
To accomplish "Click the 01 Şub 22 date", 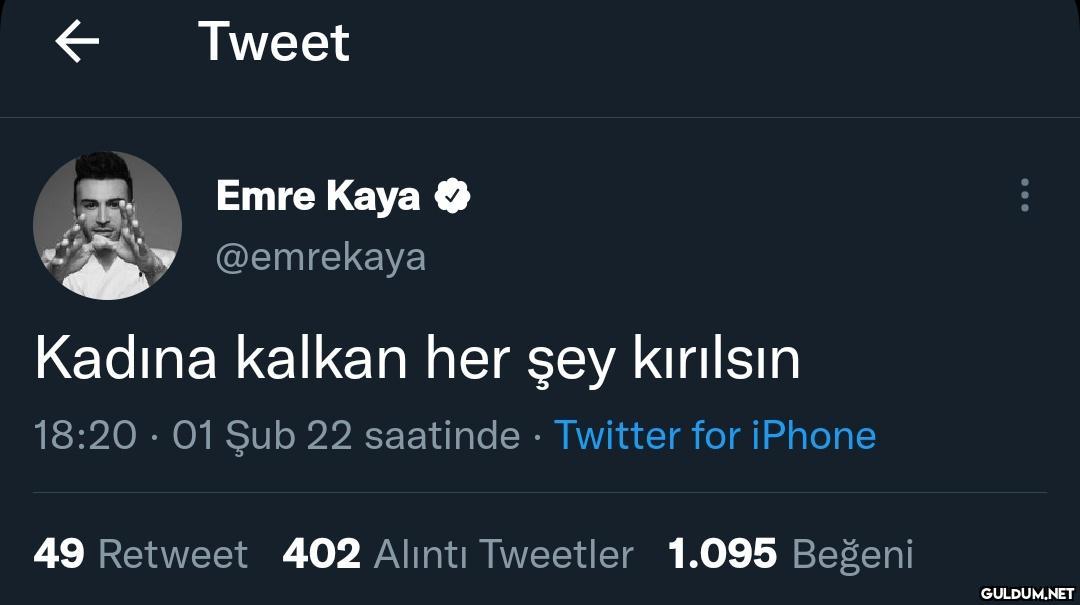I will click(x=262, y=435).
